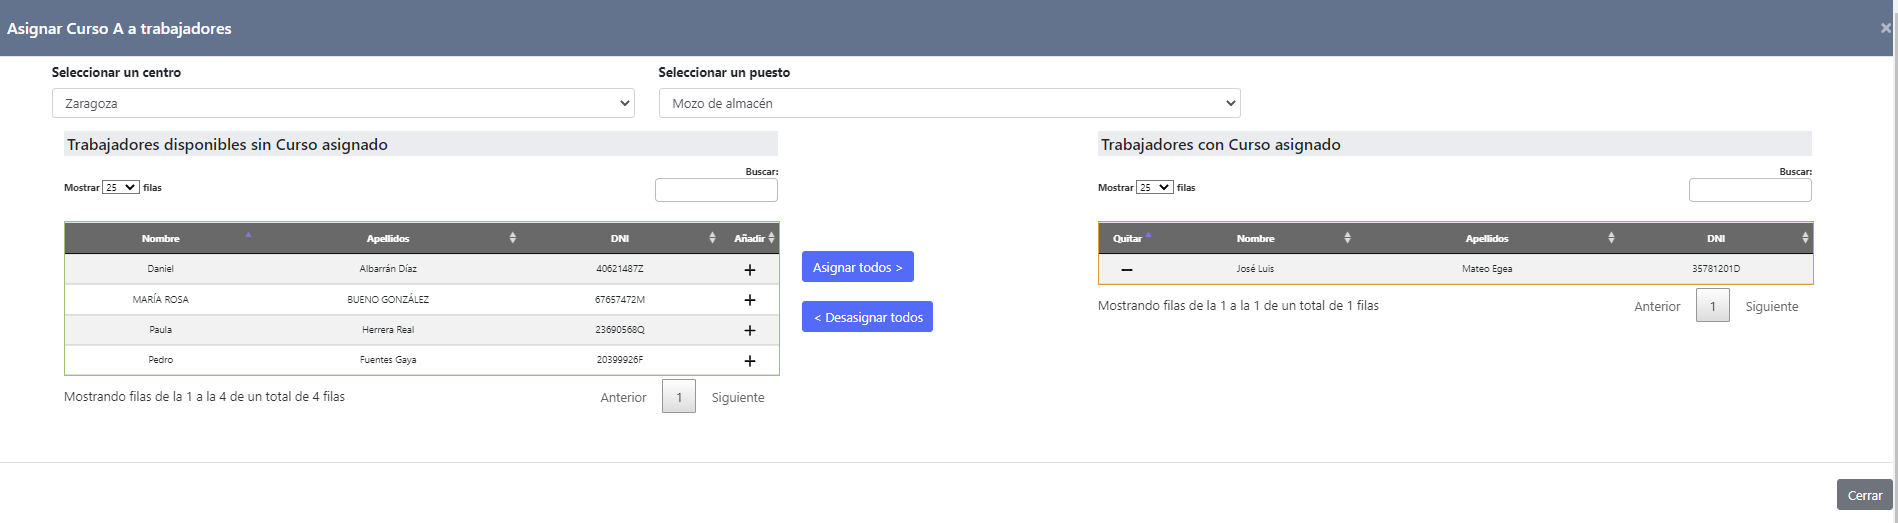Add MARÍA ROSA BUENO GONZÁLEZ with plus icon
This screenshot has width=1898, height=523.
(750, 300)
